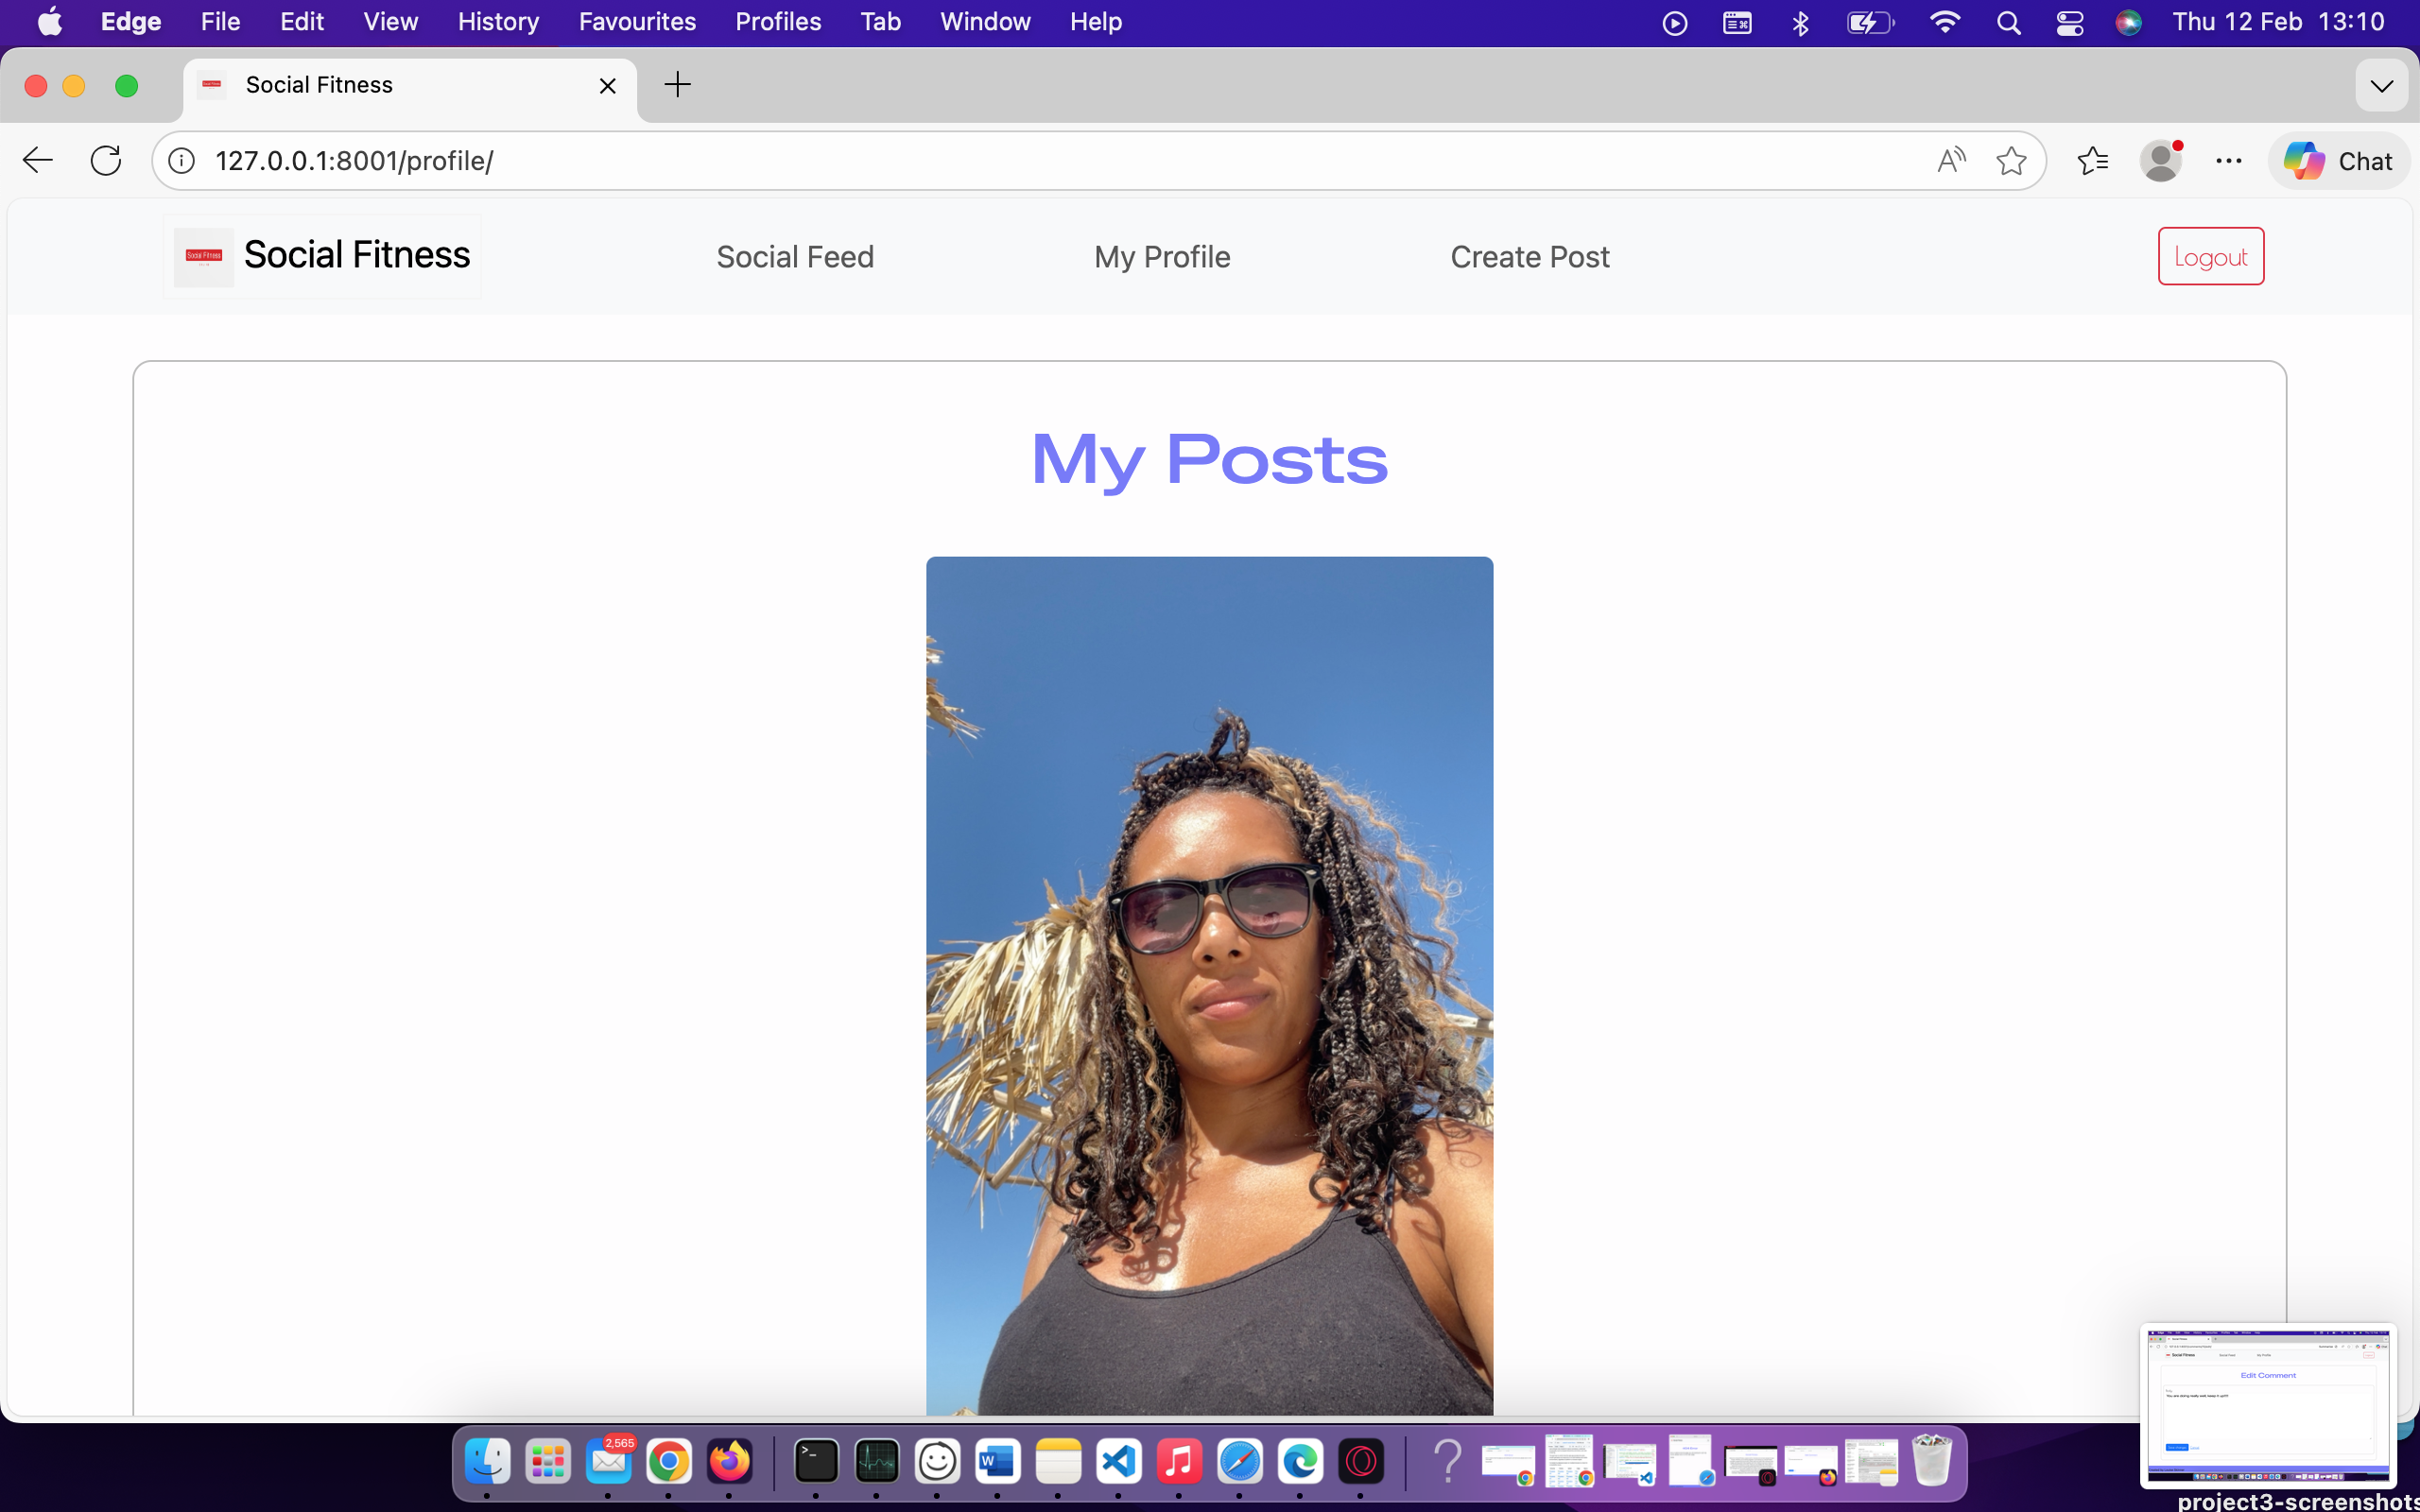Open Copilot Chat in the browser
2420x1512 pixels.
click(2338, 160)
